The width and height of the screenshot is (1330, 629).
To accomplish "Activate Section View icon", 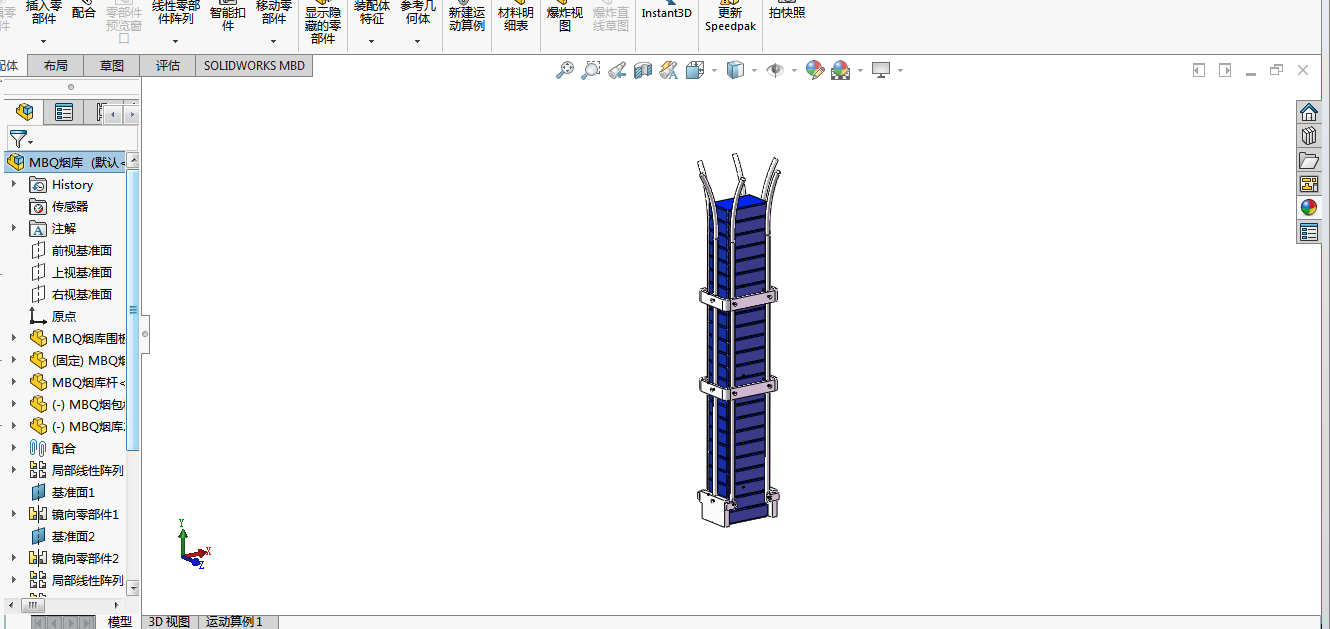I will point(643,70).
